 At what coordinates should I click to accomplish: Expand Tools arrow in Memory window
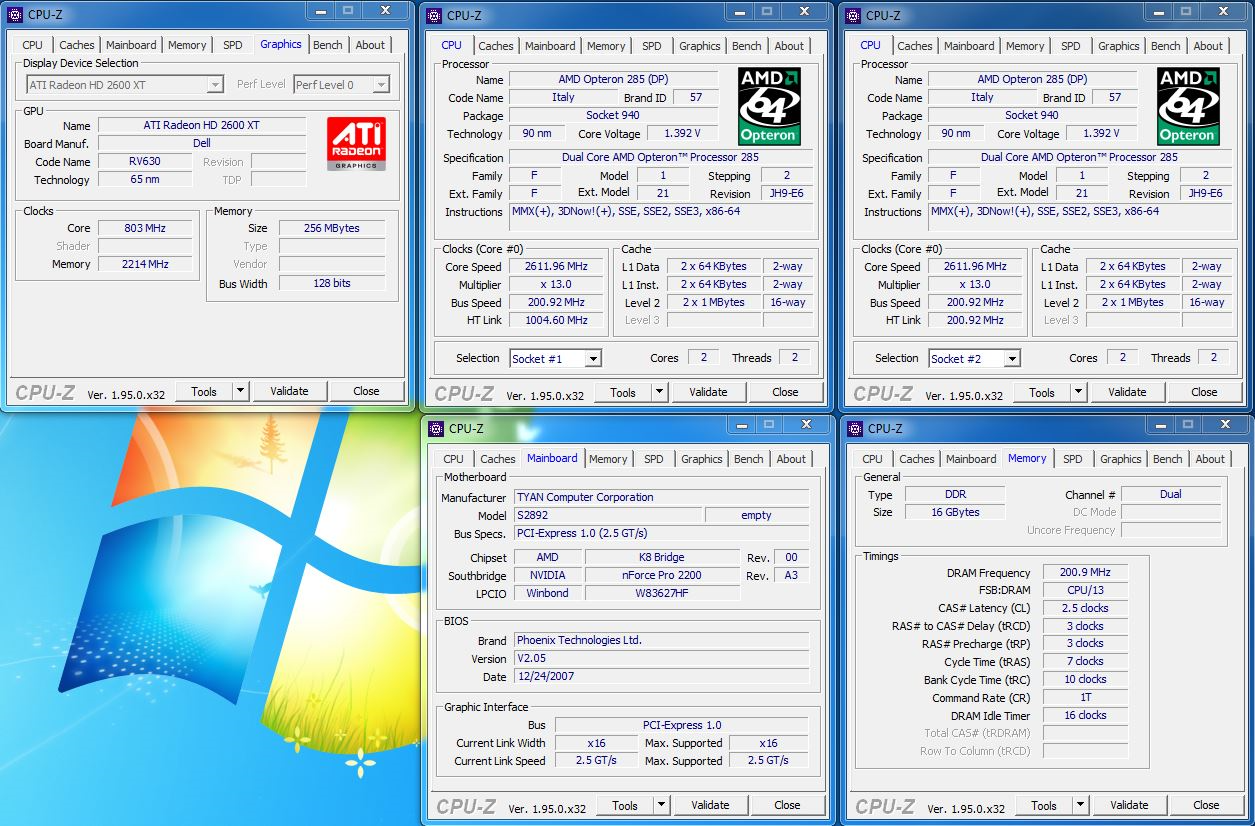tap(1080, 805)
